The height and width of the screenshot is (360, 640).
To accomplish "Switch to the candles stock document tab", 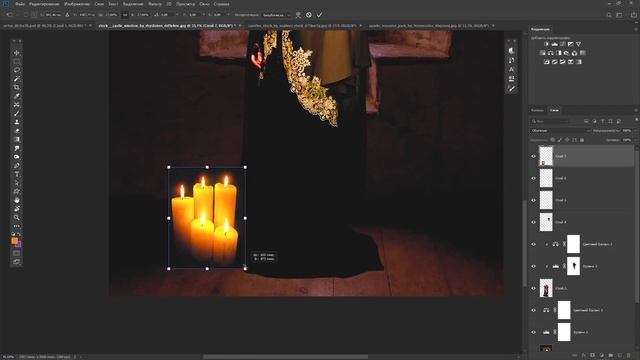I will pyautogui.click(x=302, y=26).
